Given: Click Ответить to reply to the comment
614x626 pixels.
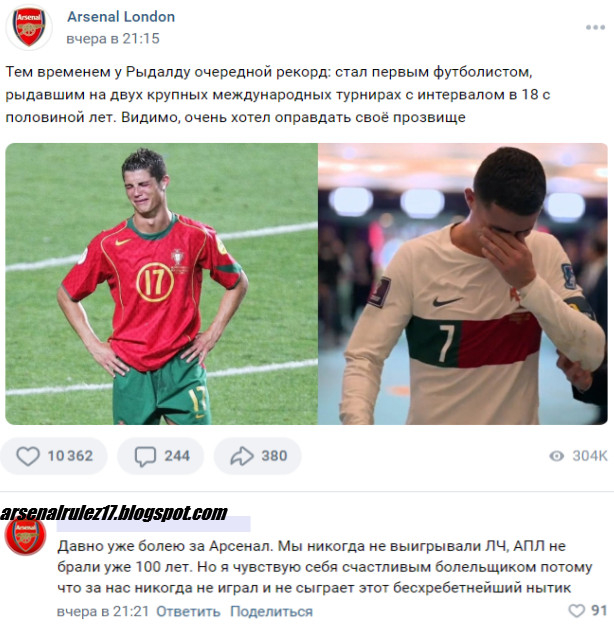Looking at the screenshot, I should coord(188,612).
